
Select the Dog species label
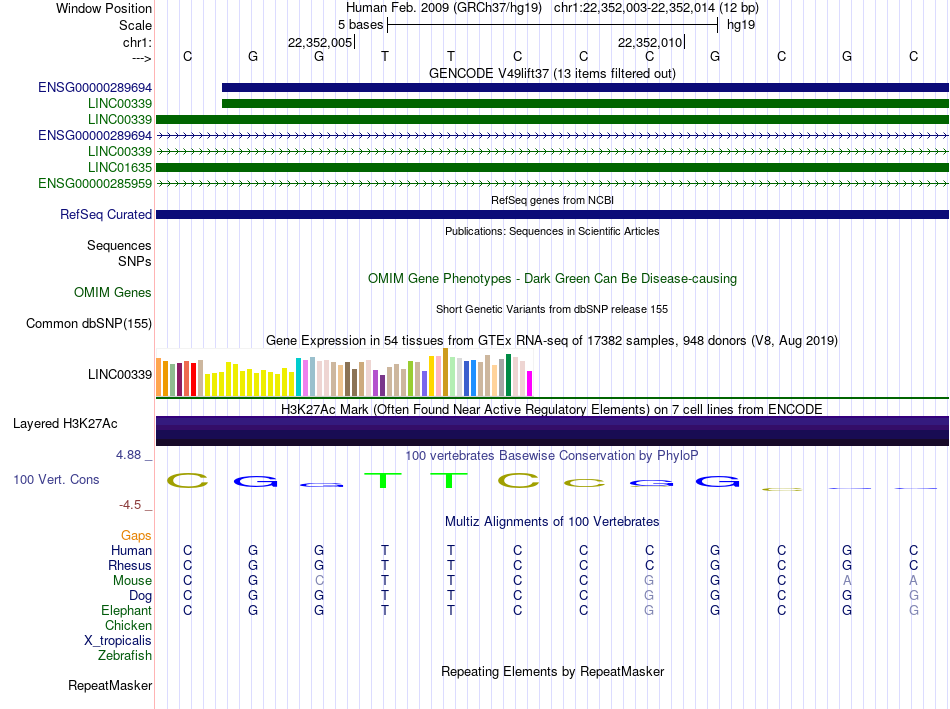pos(141,596)
